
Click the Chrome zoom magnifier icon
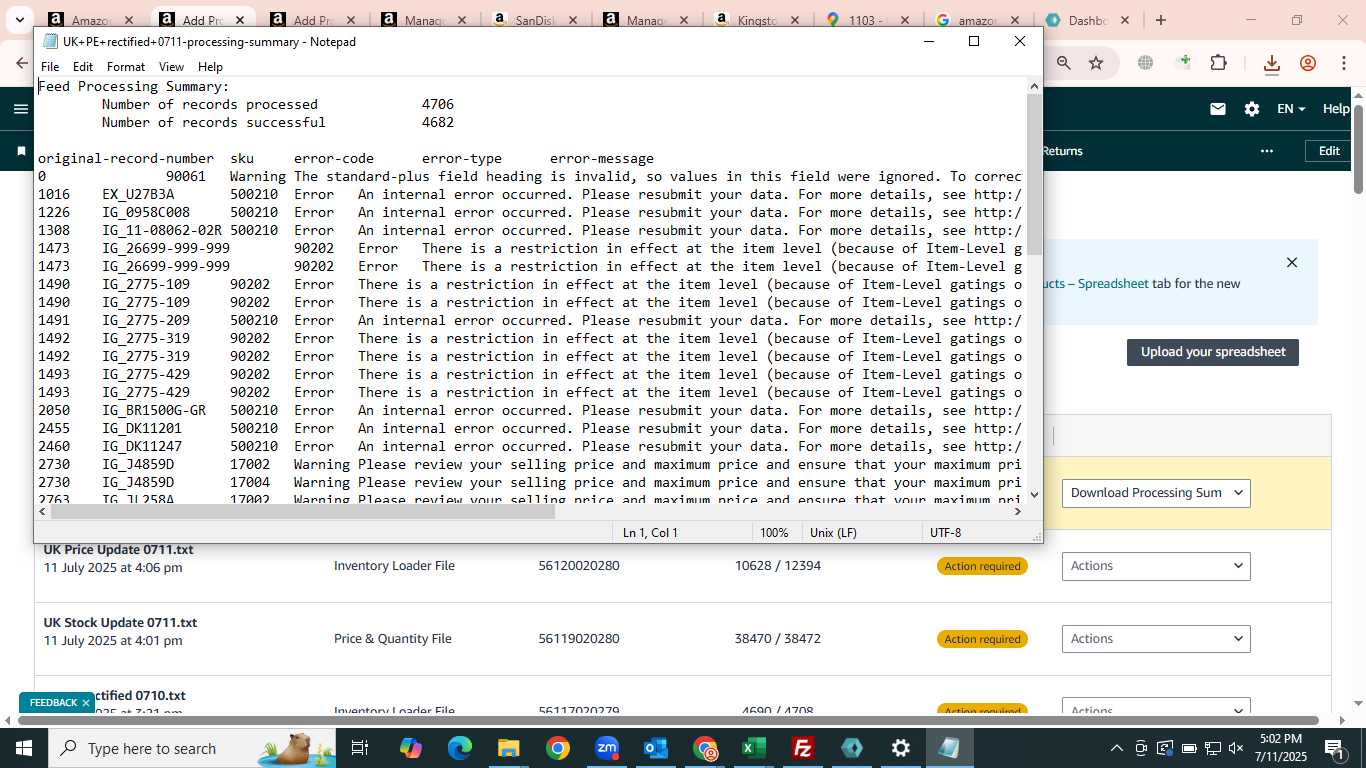pos(1064,63)
